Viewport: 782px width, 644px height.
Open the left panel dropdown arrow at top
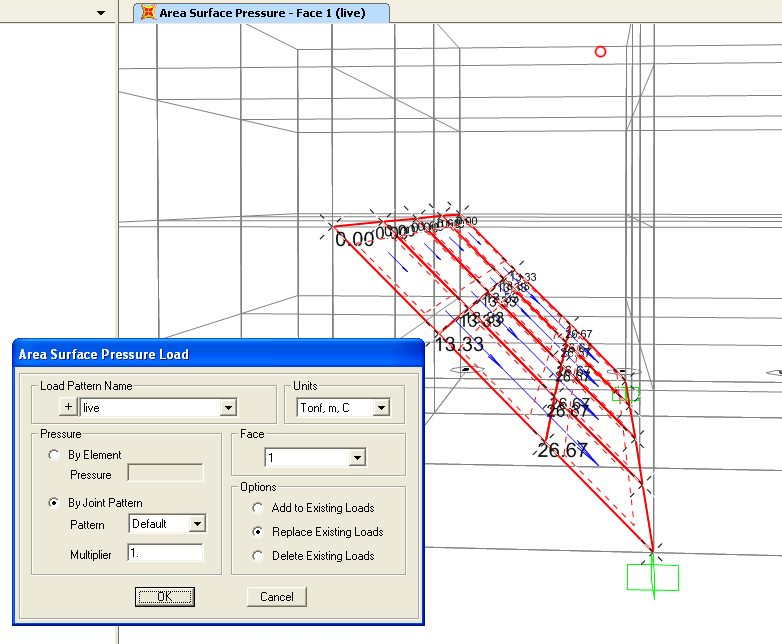pyautogui.click(x=101, y=13)
